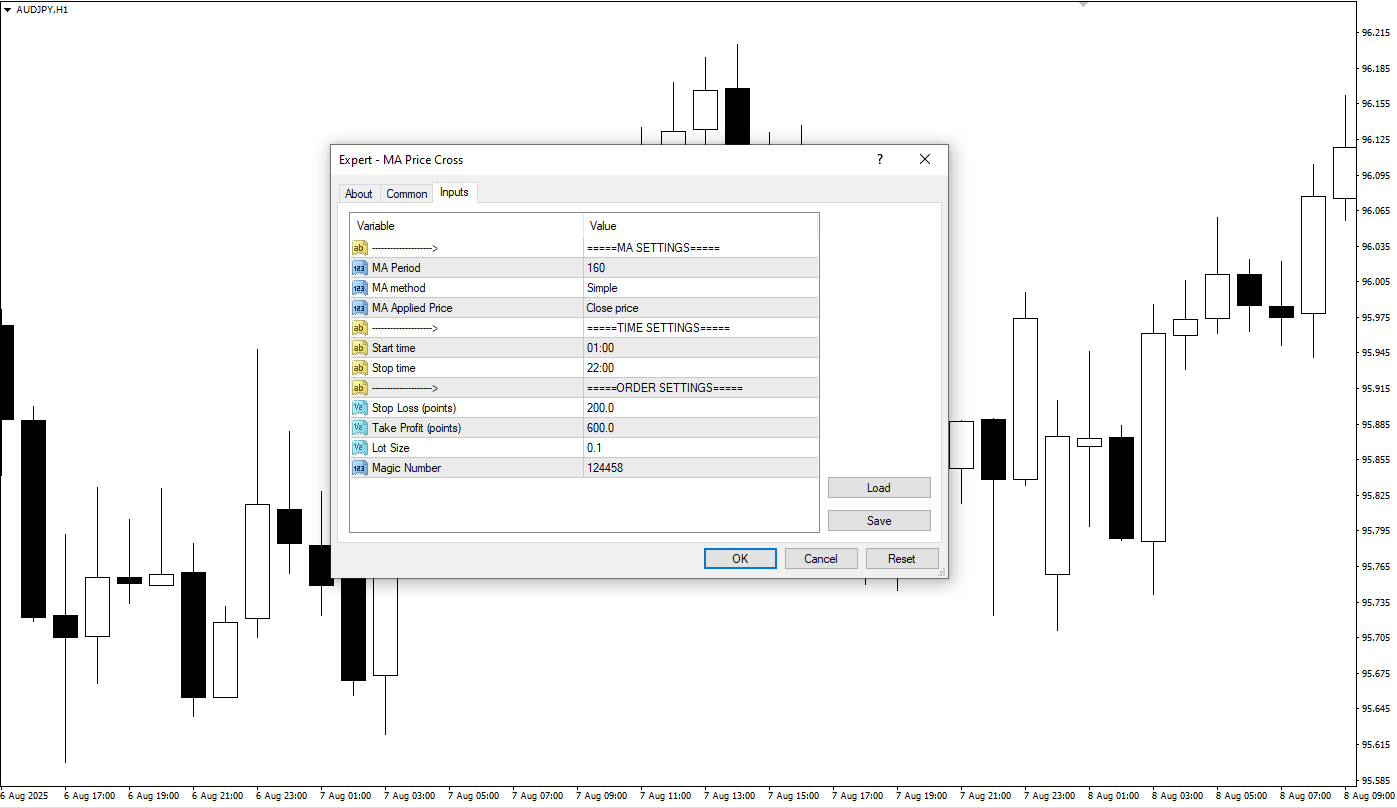Close the Expert MA Price Cross dialog
The width and height of the screenshot is (1397, 808).
click(x=925, y=160)
